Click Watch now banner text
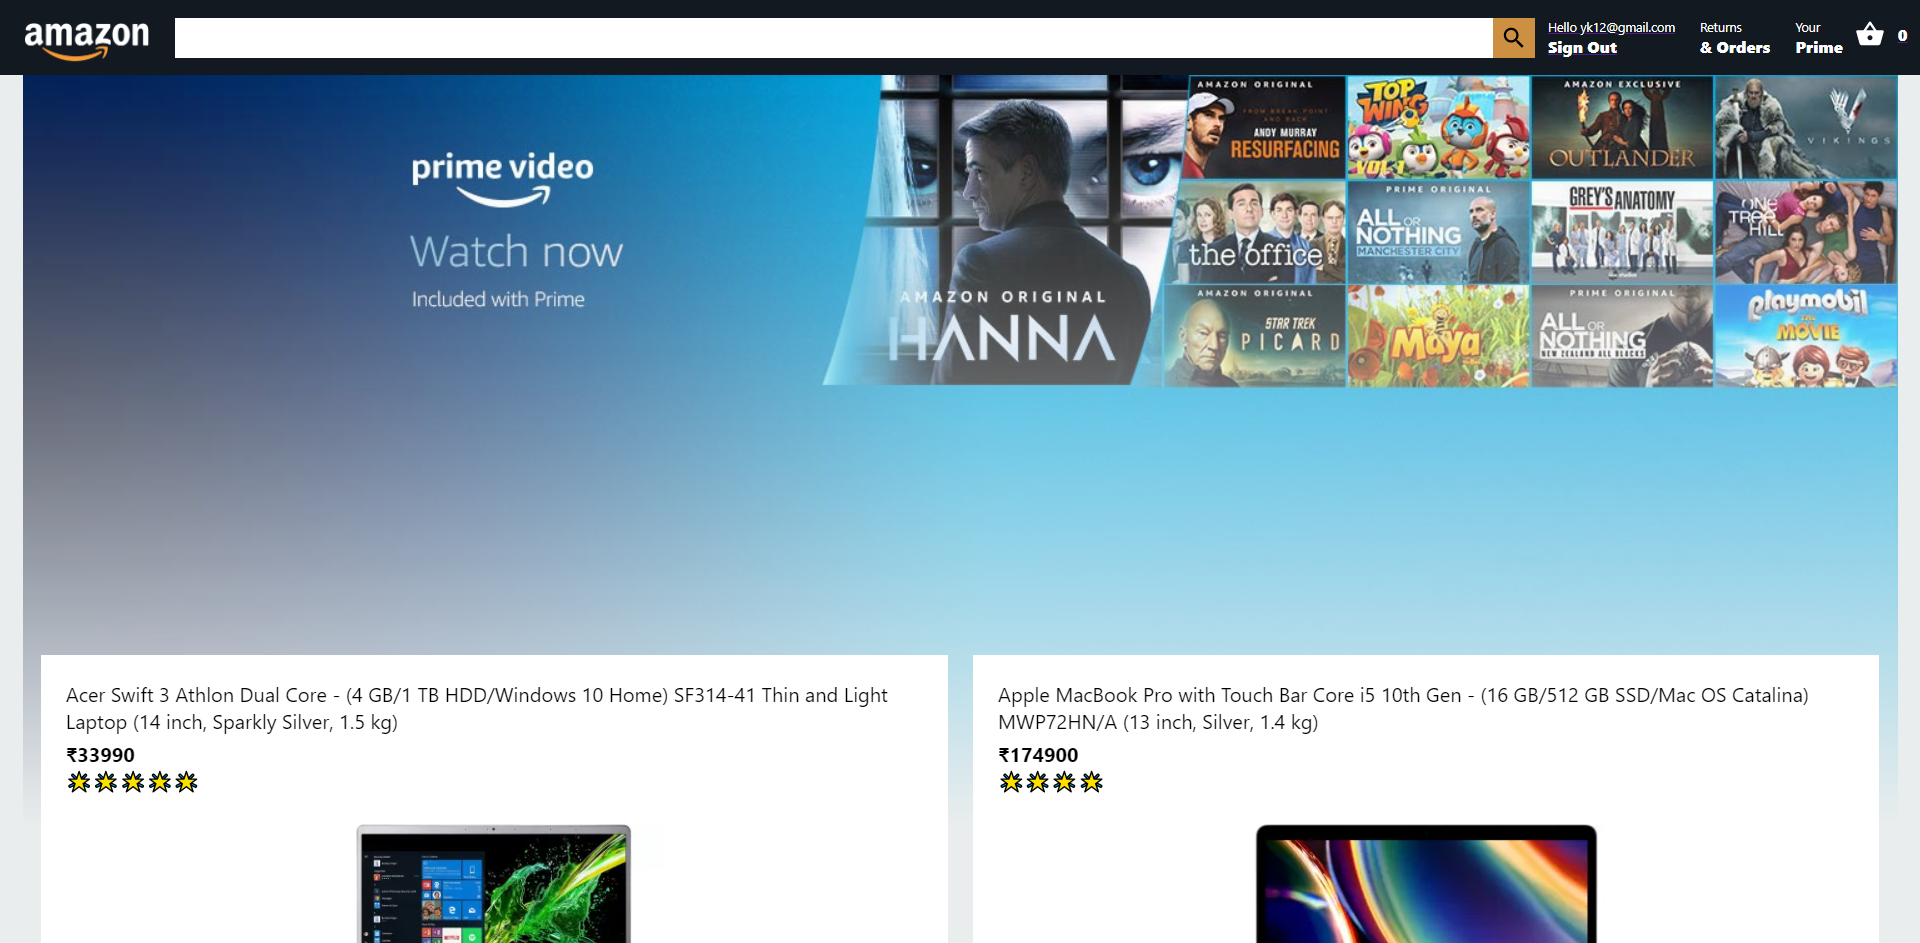1920x943 pixels. (x=516, y=251)
